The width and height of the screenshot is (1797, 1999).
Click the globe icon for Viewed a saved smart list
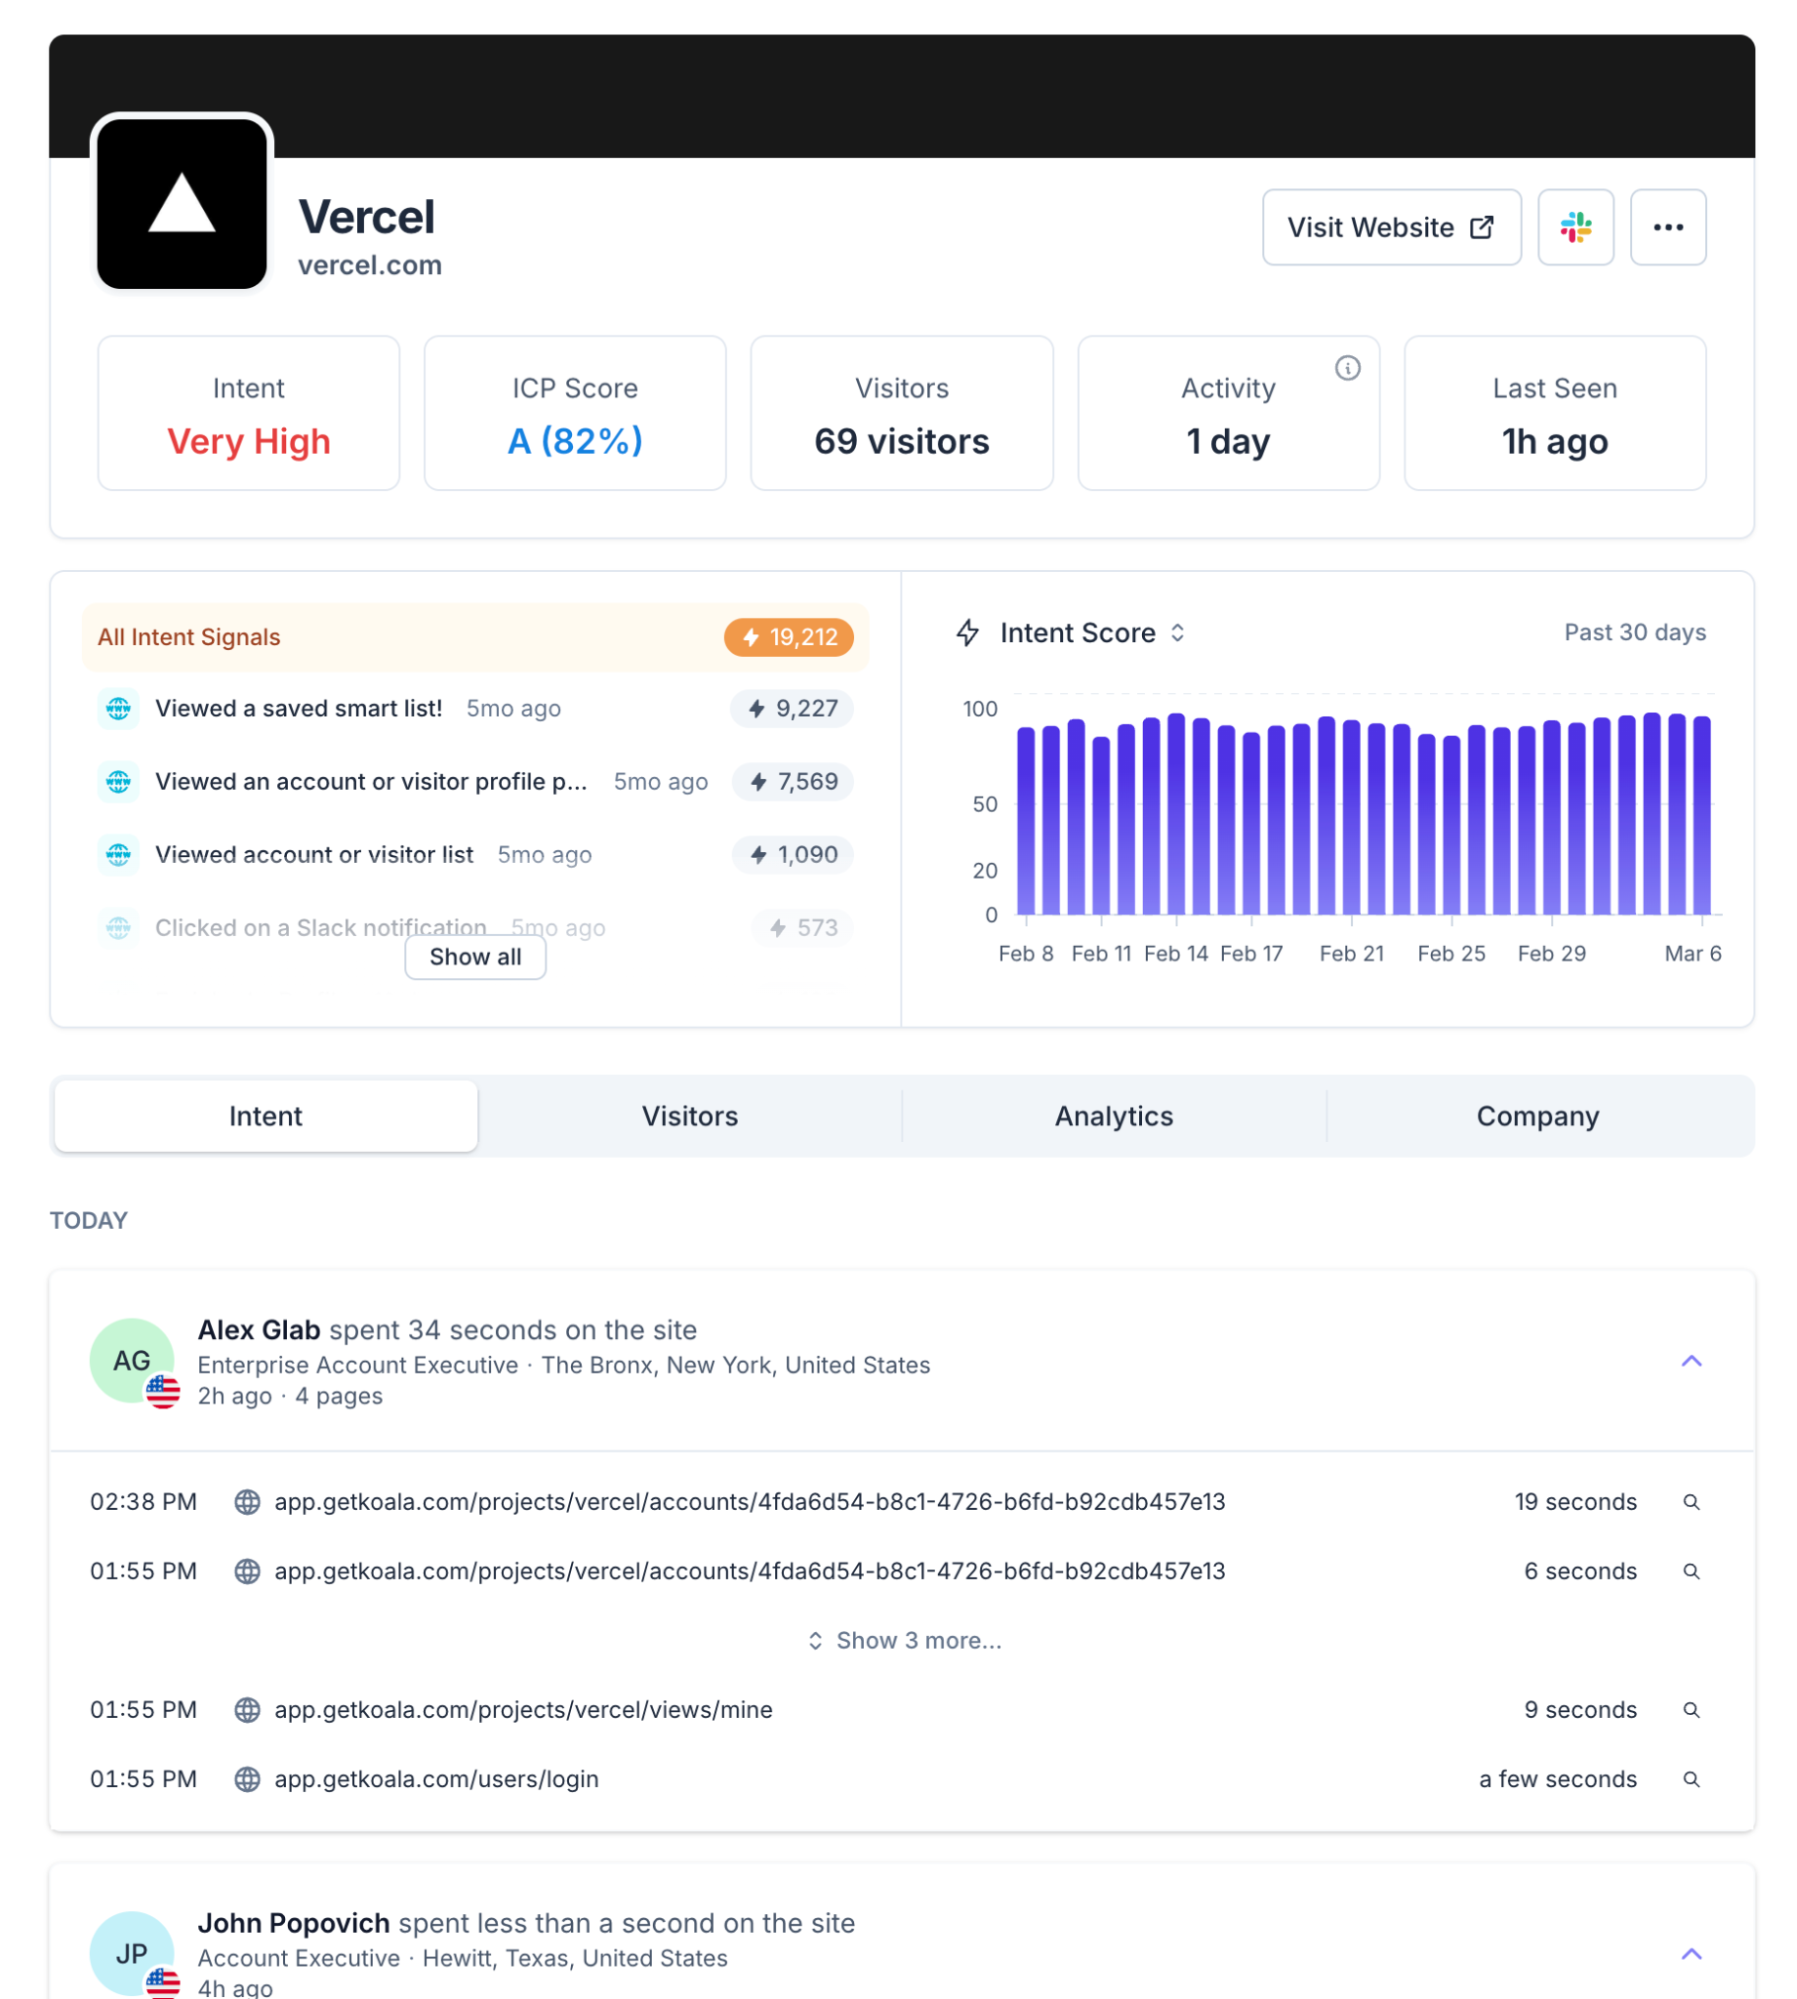click(118, 708)
